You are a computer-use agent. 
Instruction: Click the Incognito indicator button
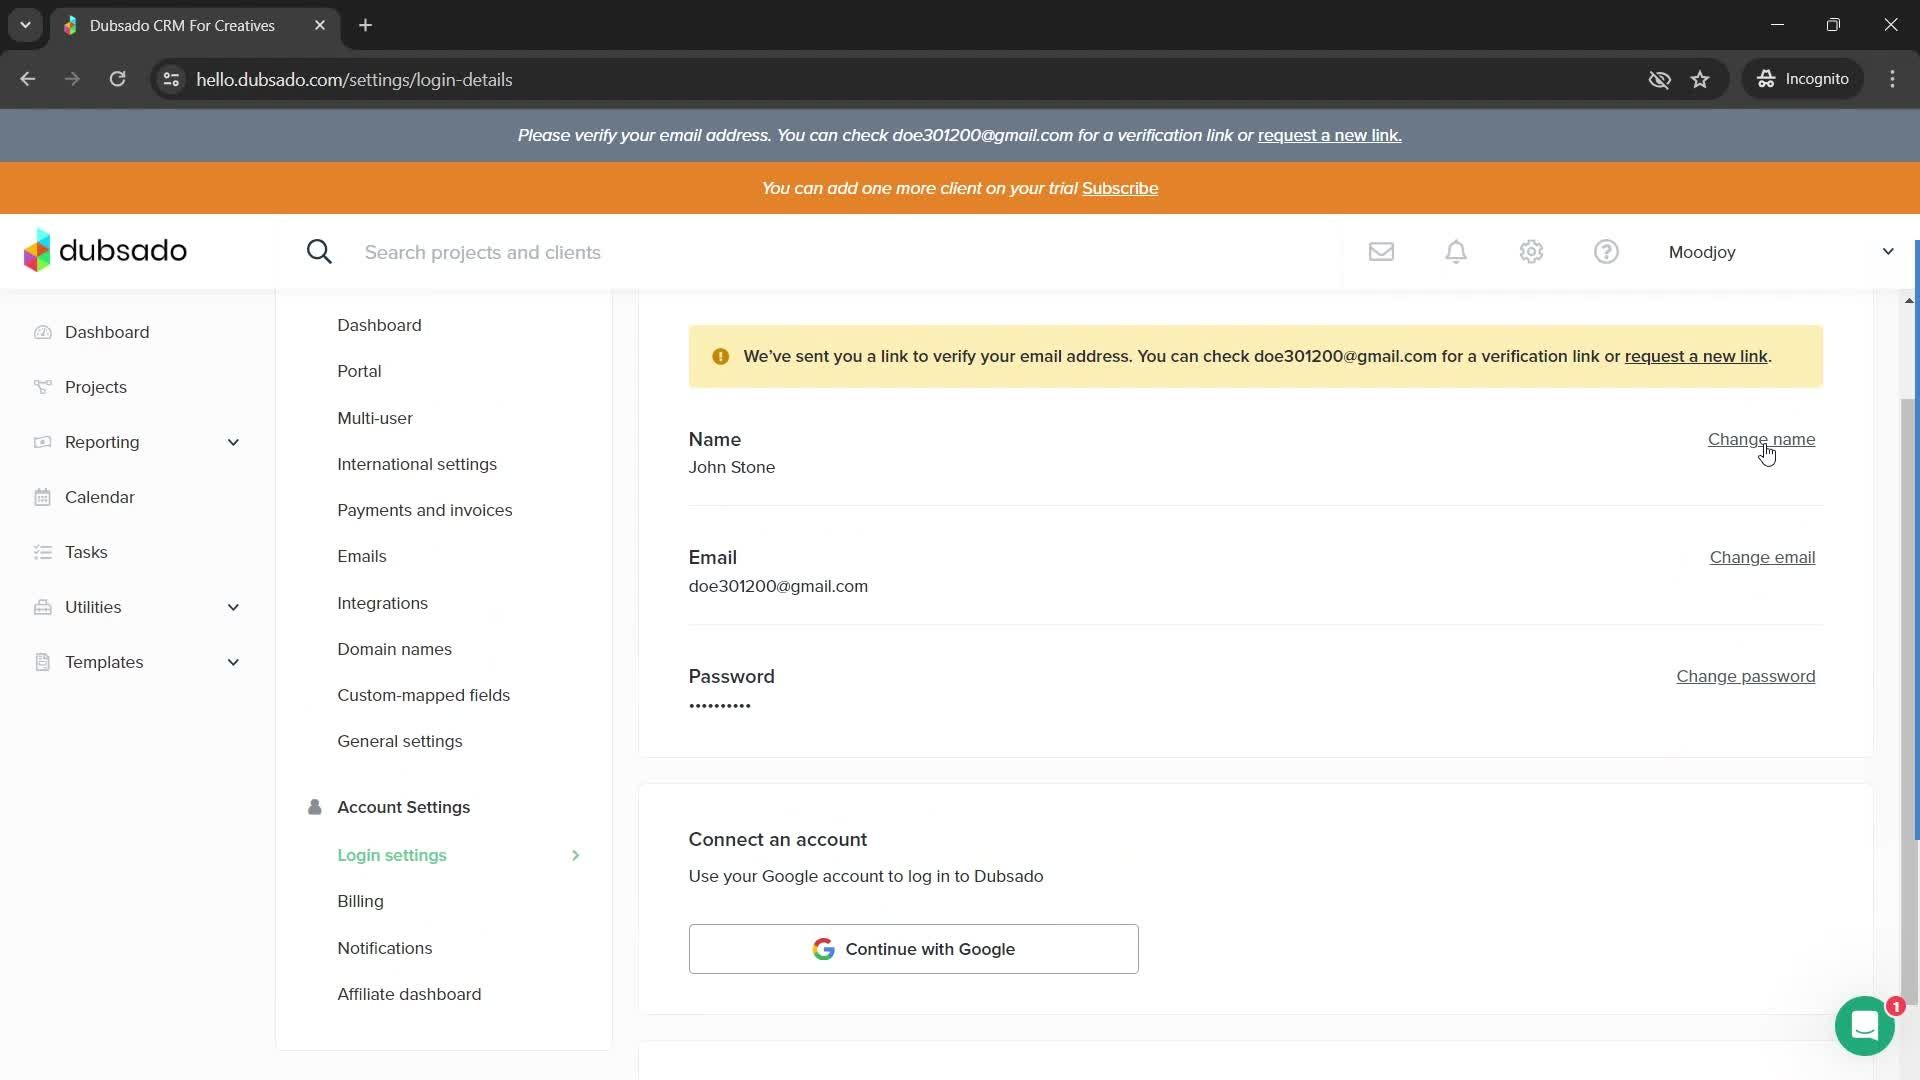click(x=1803, y=79)
